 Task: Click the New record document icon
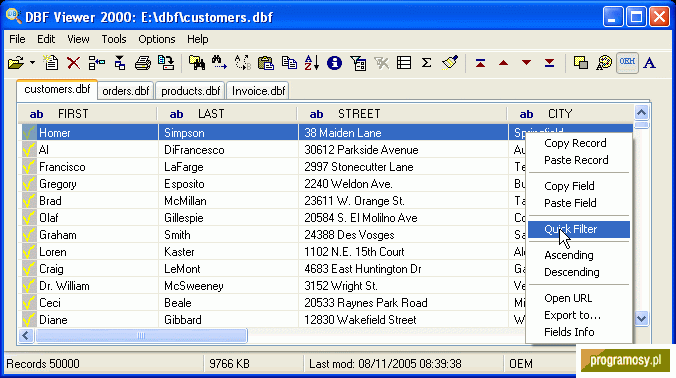coord(51,63)
